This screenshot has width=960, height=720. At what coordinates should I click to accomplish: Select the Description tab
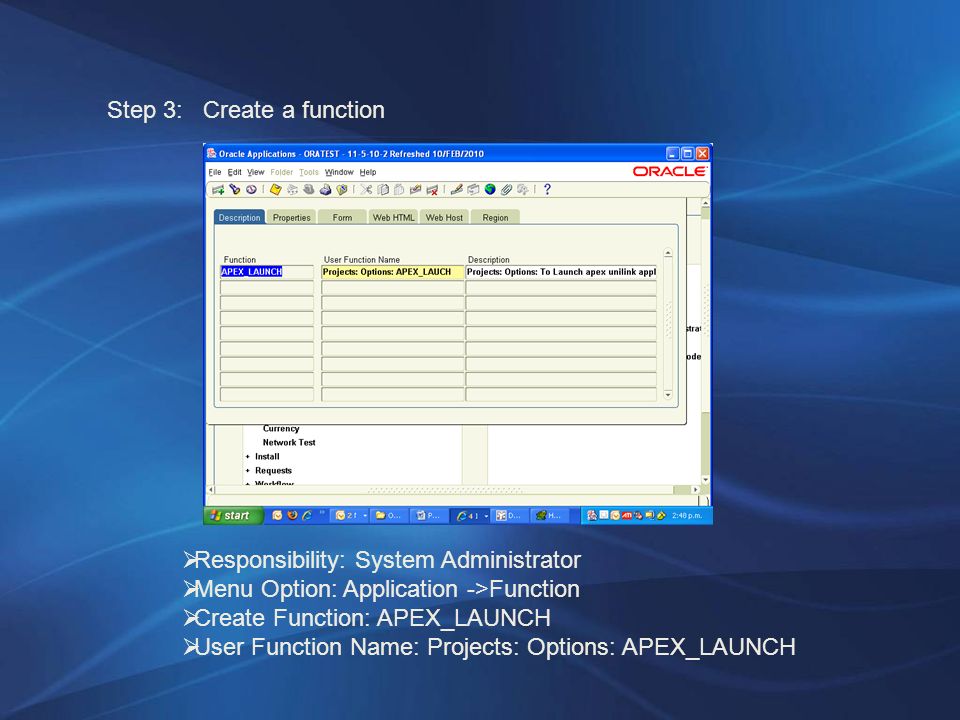click(x=239, y=217)
